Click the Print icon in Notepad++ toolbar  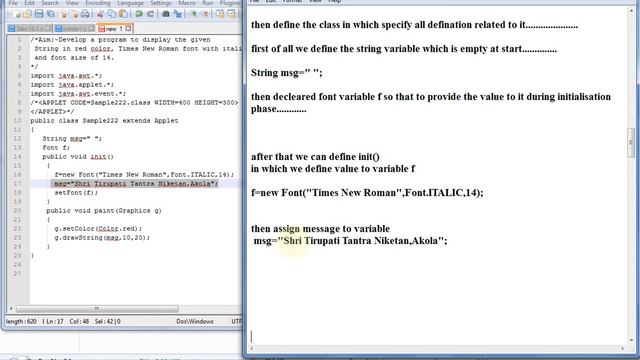85,14
